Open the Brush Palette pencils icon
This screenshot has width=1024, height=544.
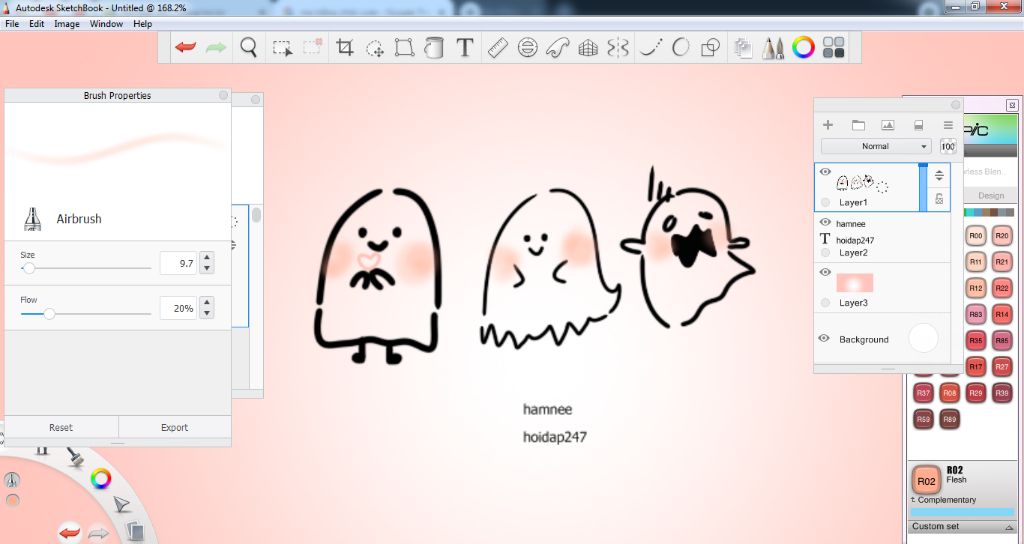pos(773,48)
